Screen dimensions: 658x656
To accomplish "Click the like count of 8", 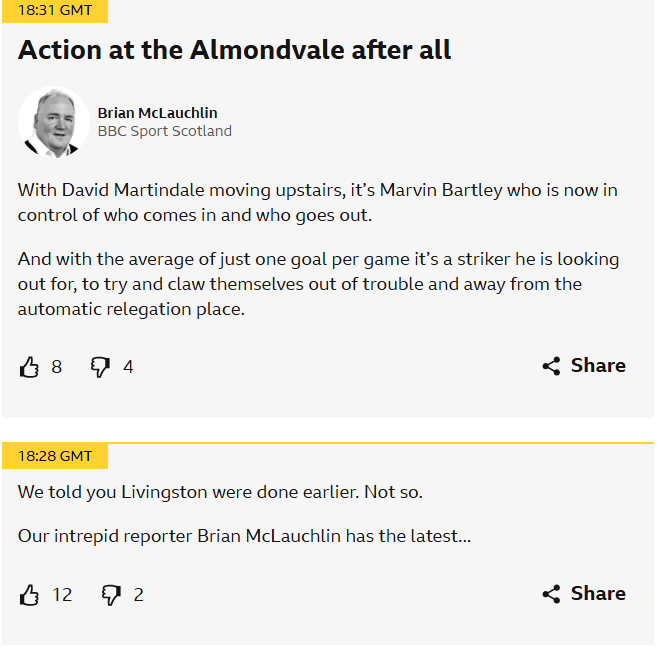I will pos(56,367).
